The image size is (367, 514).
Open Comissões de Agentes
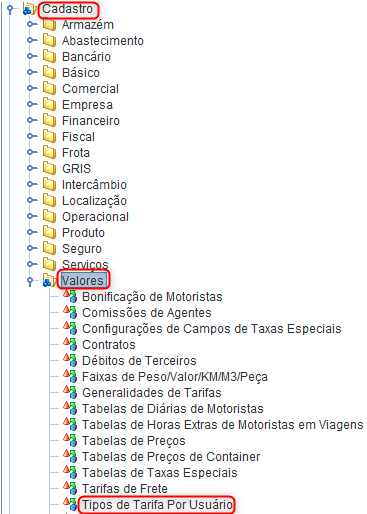click(147, 313)
